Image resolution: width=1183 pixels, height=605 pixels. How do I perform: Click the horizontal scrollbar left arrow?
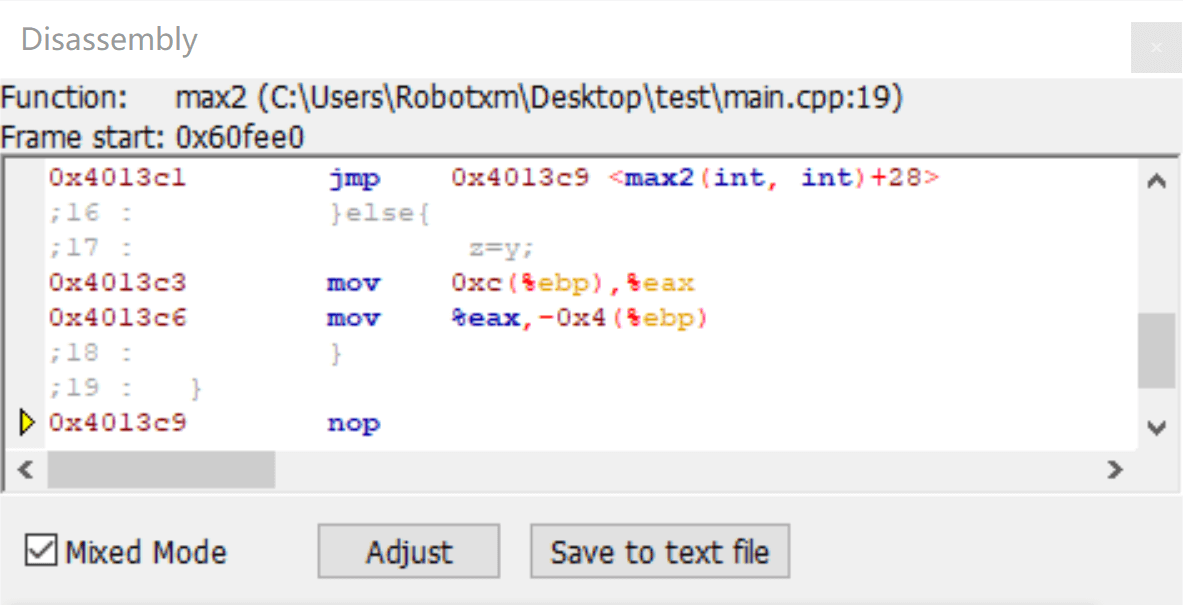pyautogui.click(x=26, y=469)
